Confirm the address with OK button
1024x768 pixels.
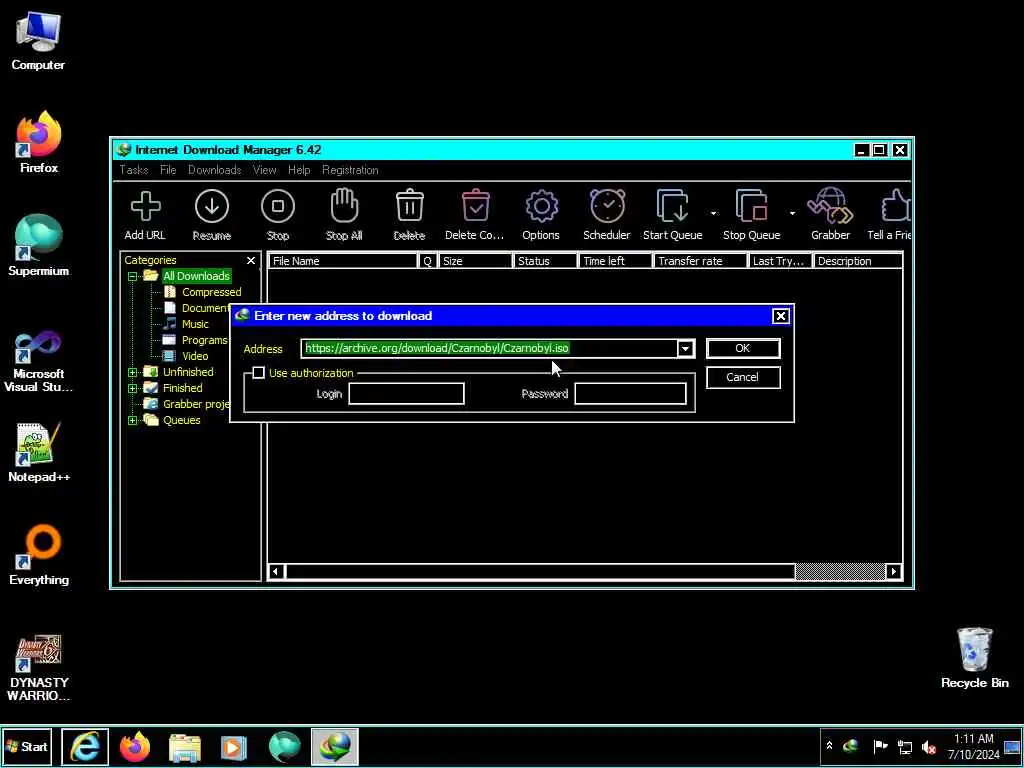pyautogui.click(x=743, y=348)
